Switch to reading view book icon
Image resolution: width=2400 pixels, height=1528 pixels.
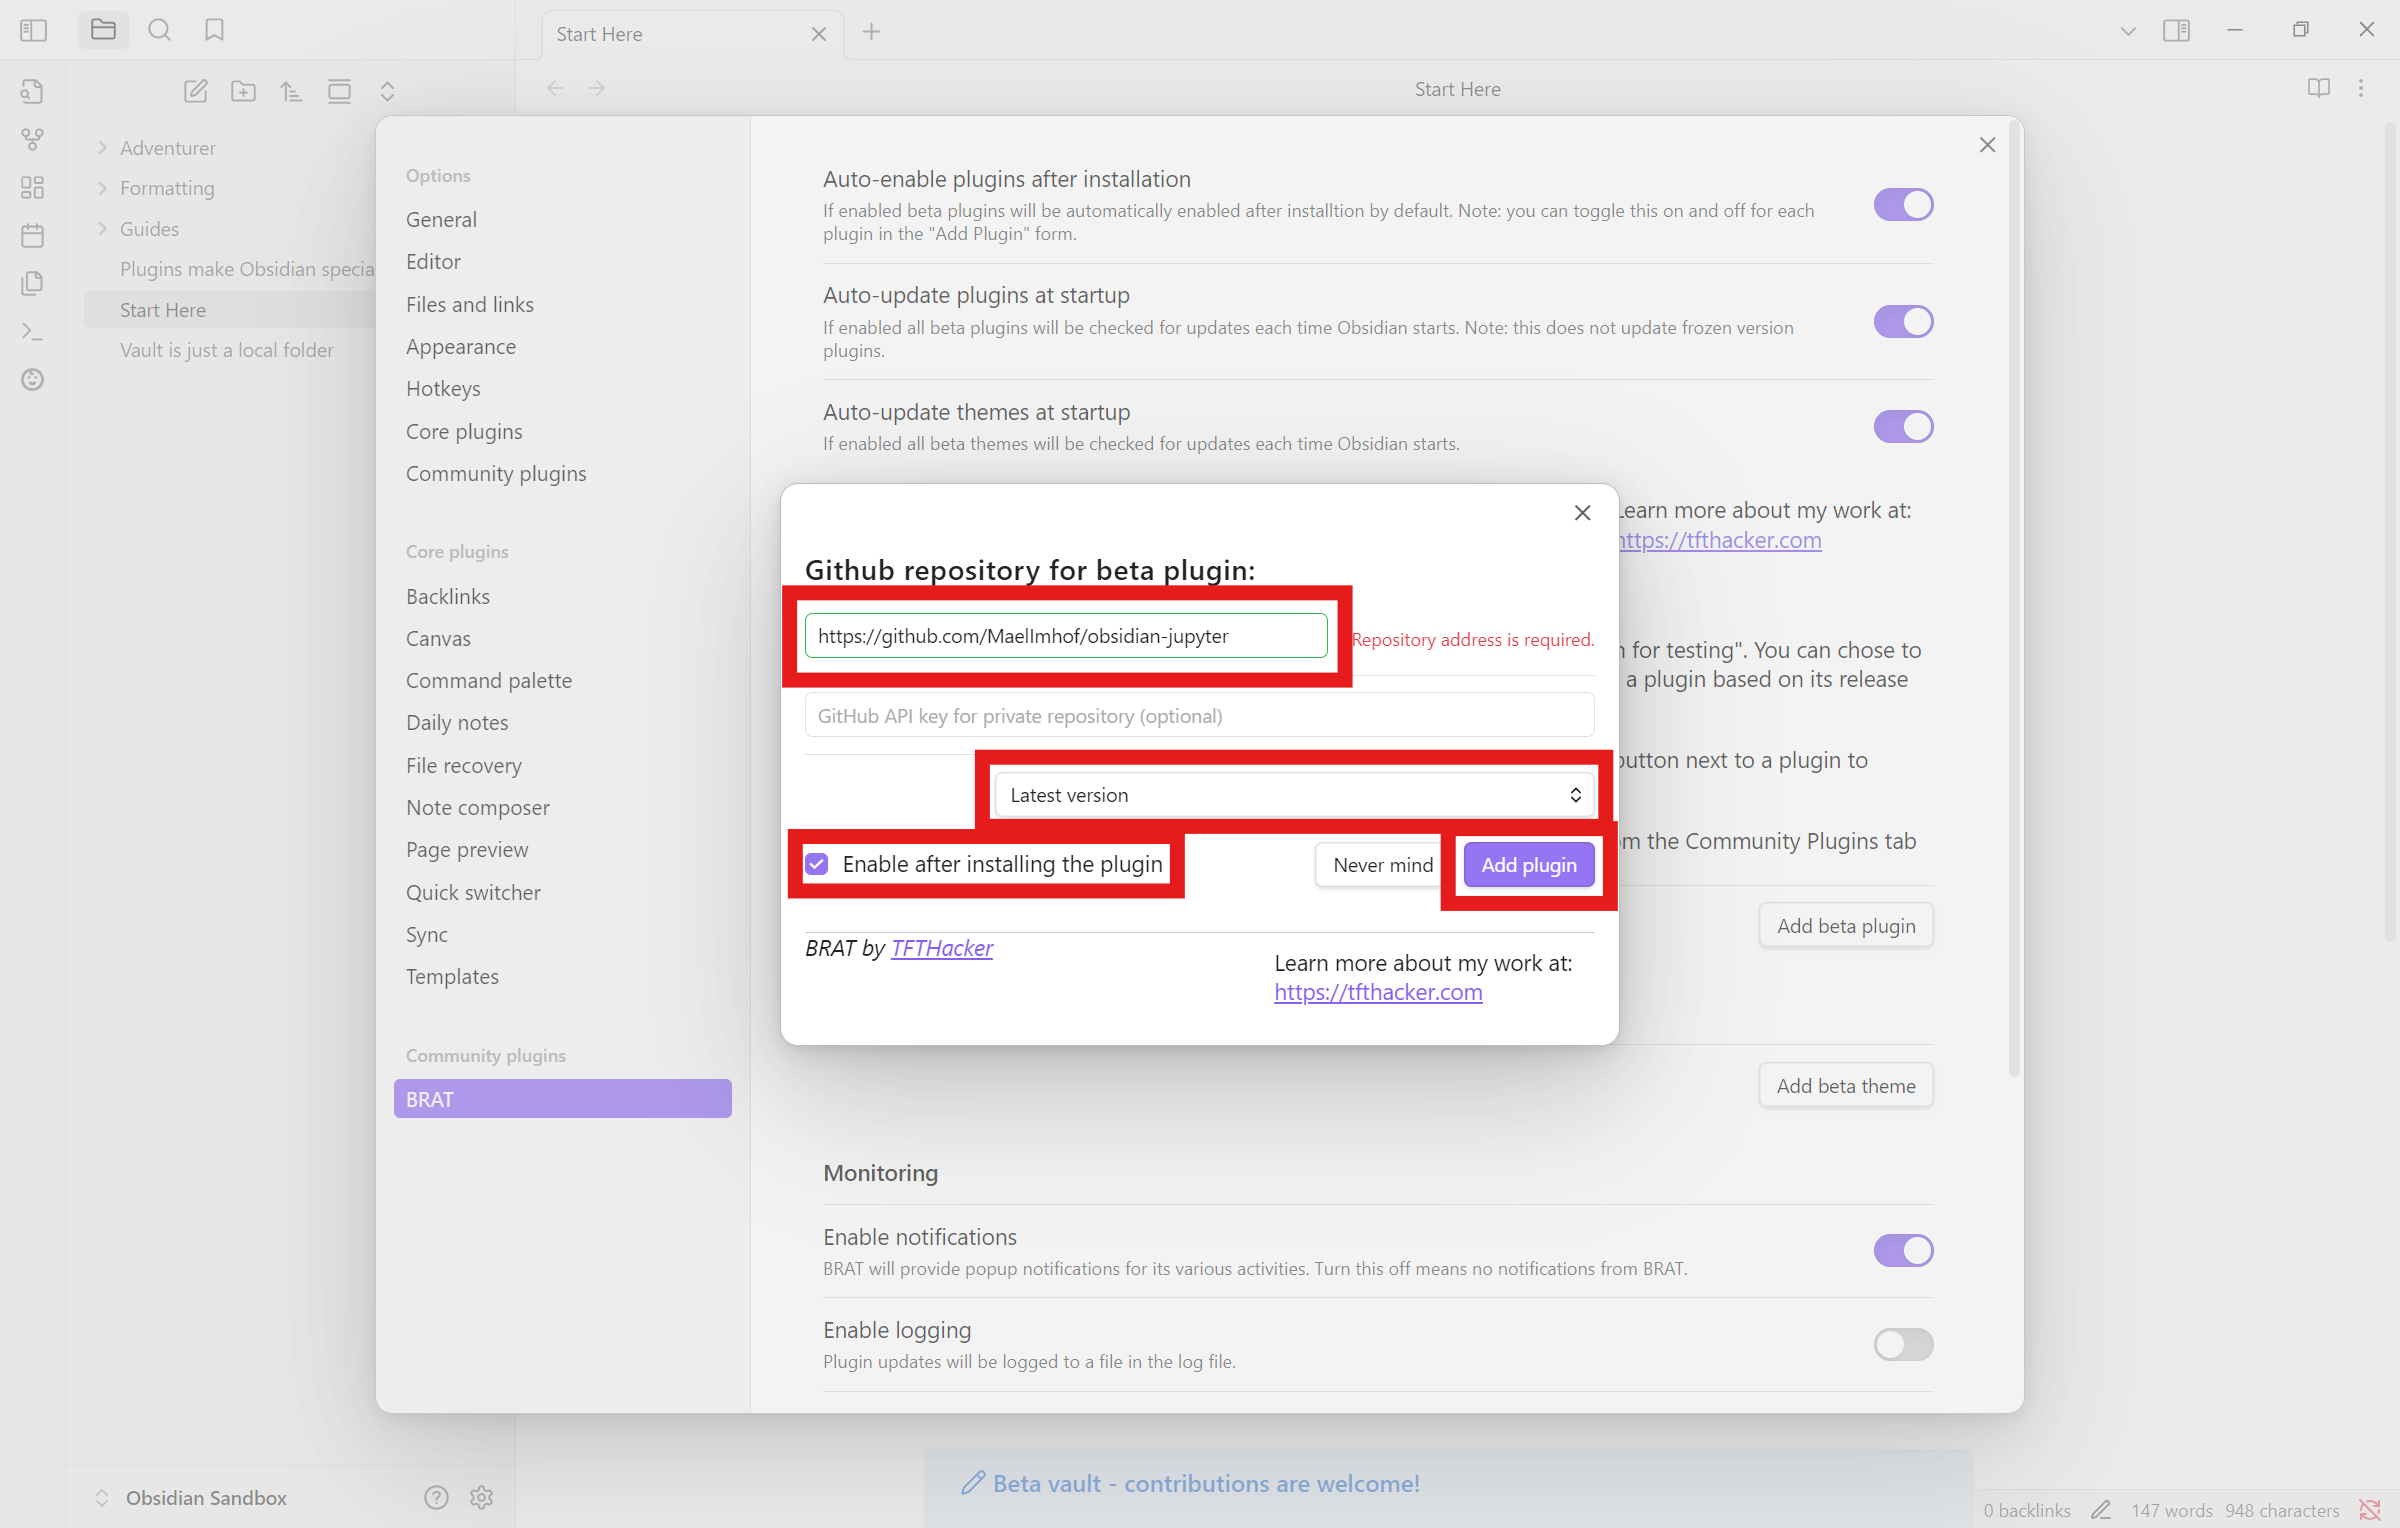tap(2318, 88)
